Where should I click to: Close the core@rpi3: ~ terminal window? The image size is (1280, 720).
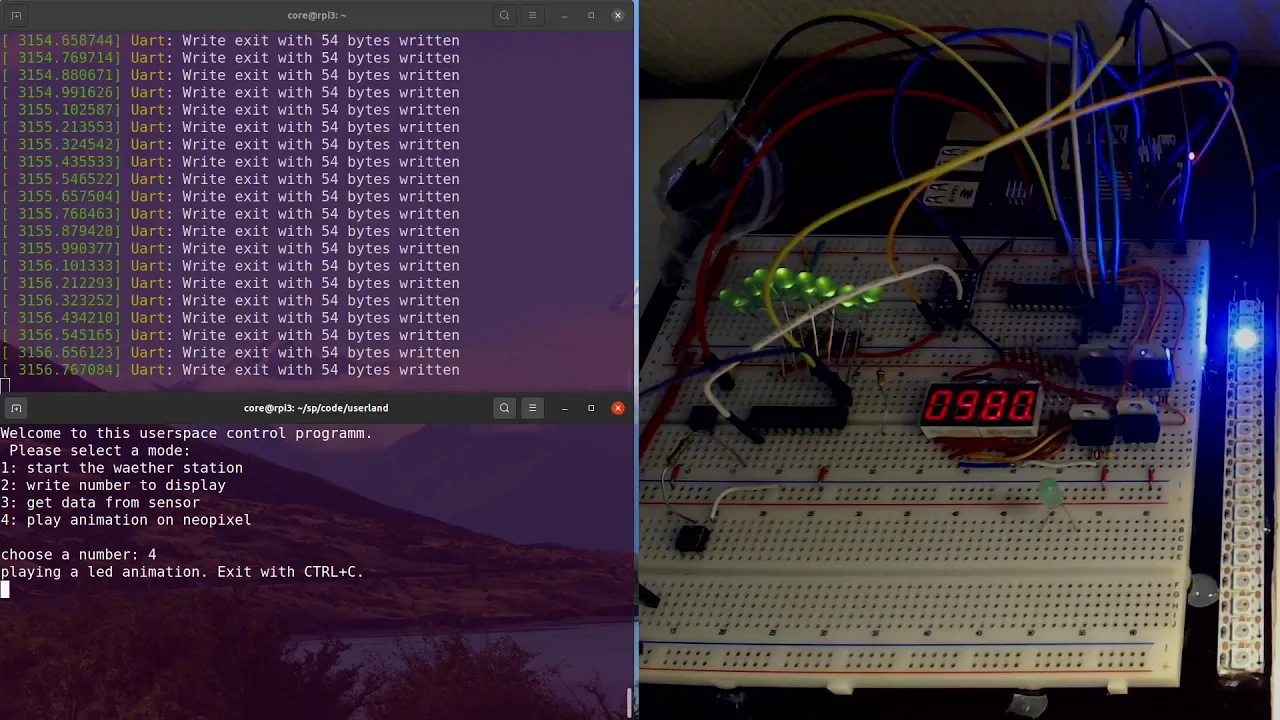pos(618,15)
